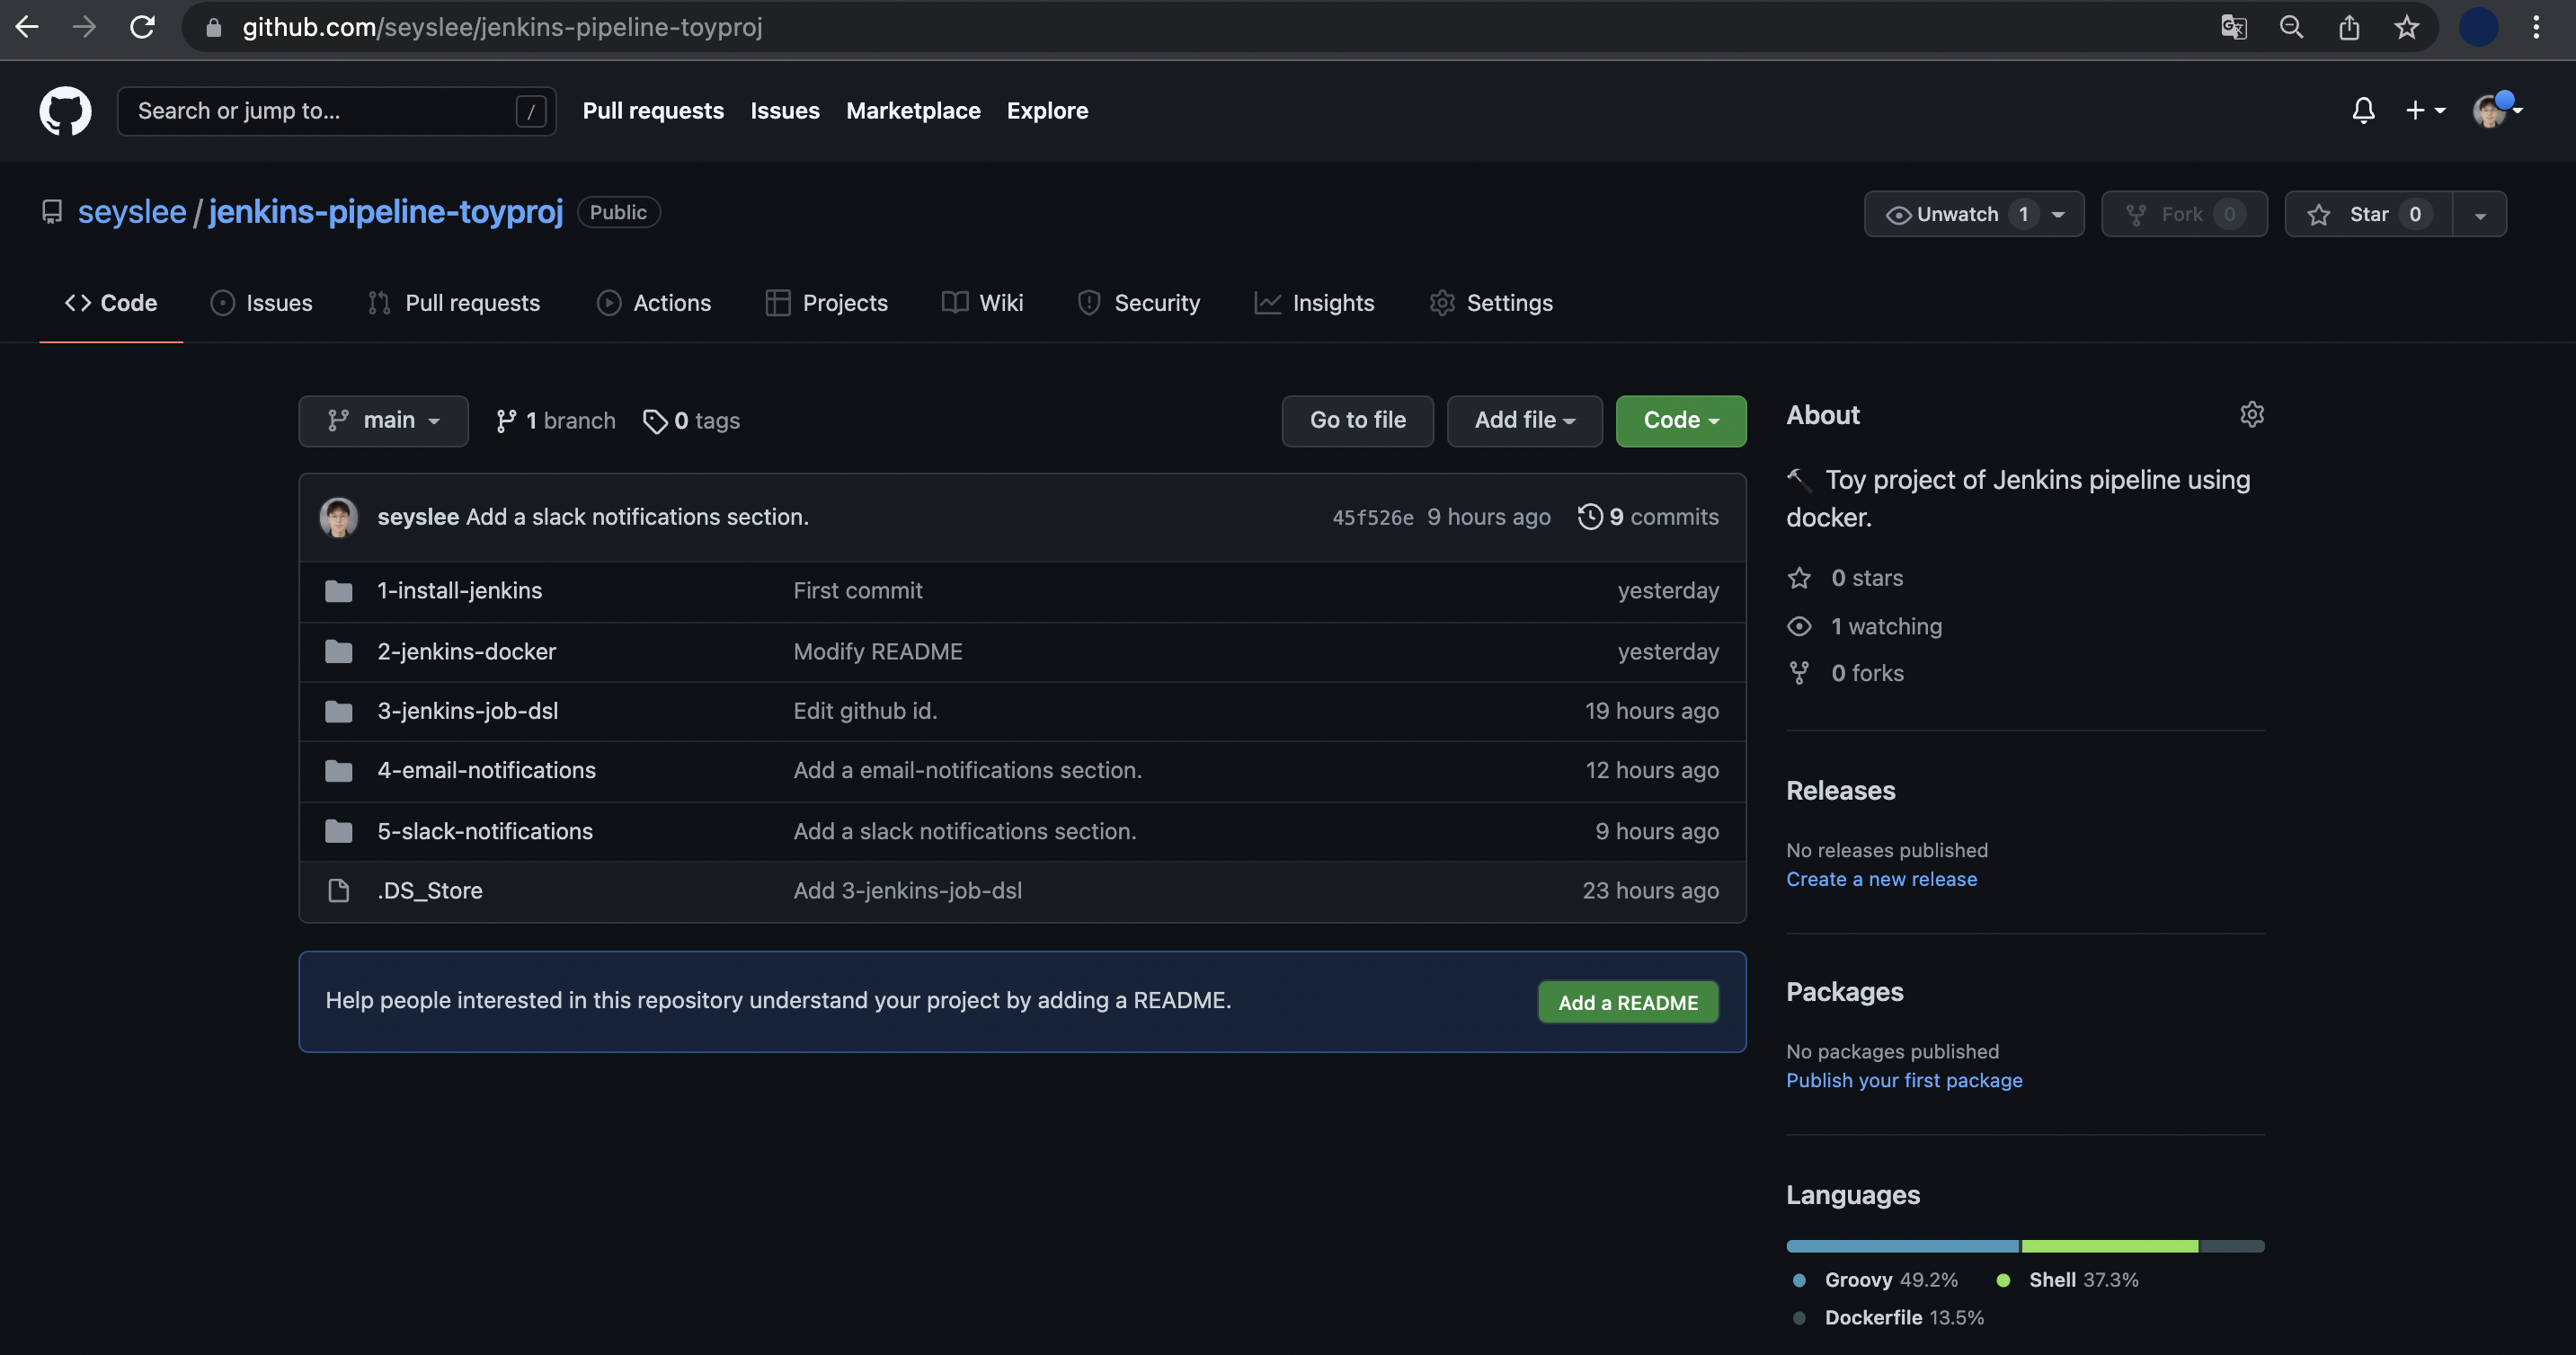Toggle the Unwatch button for the repository
Viewport: 2576px width, 1355px height.
coord(1956,214)
